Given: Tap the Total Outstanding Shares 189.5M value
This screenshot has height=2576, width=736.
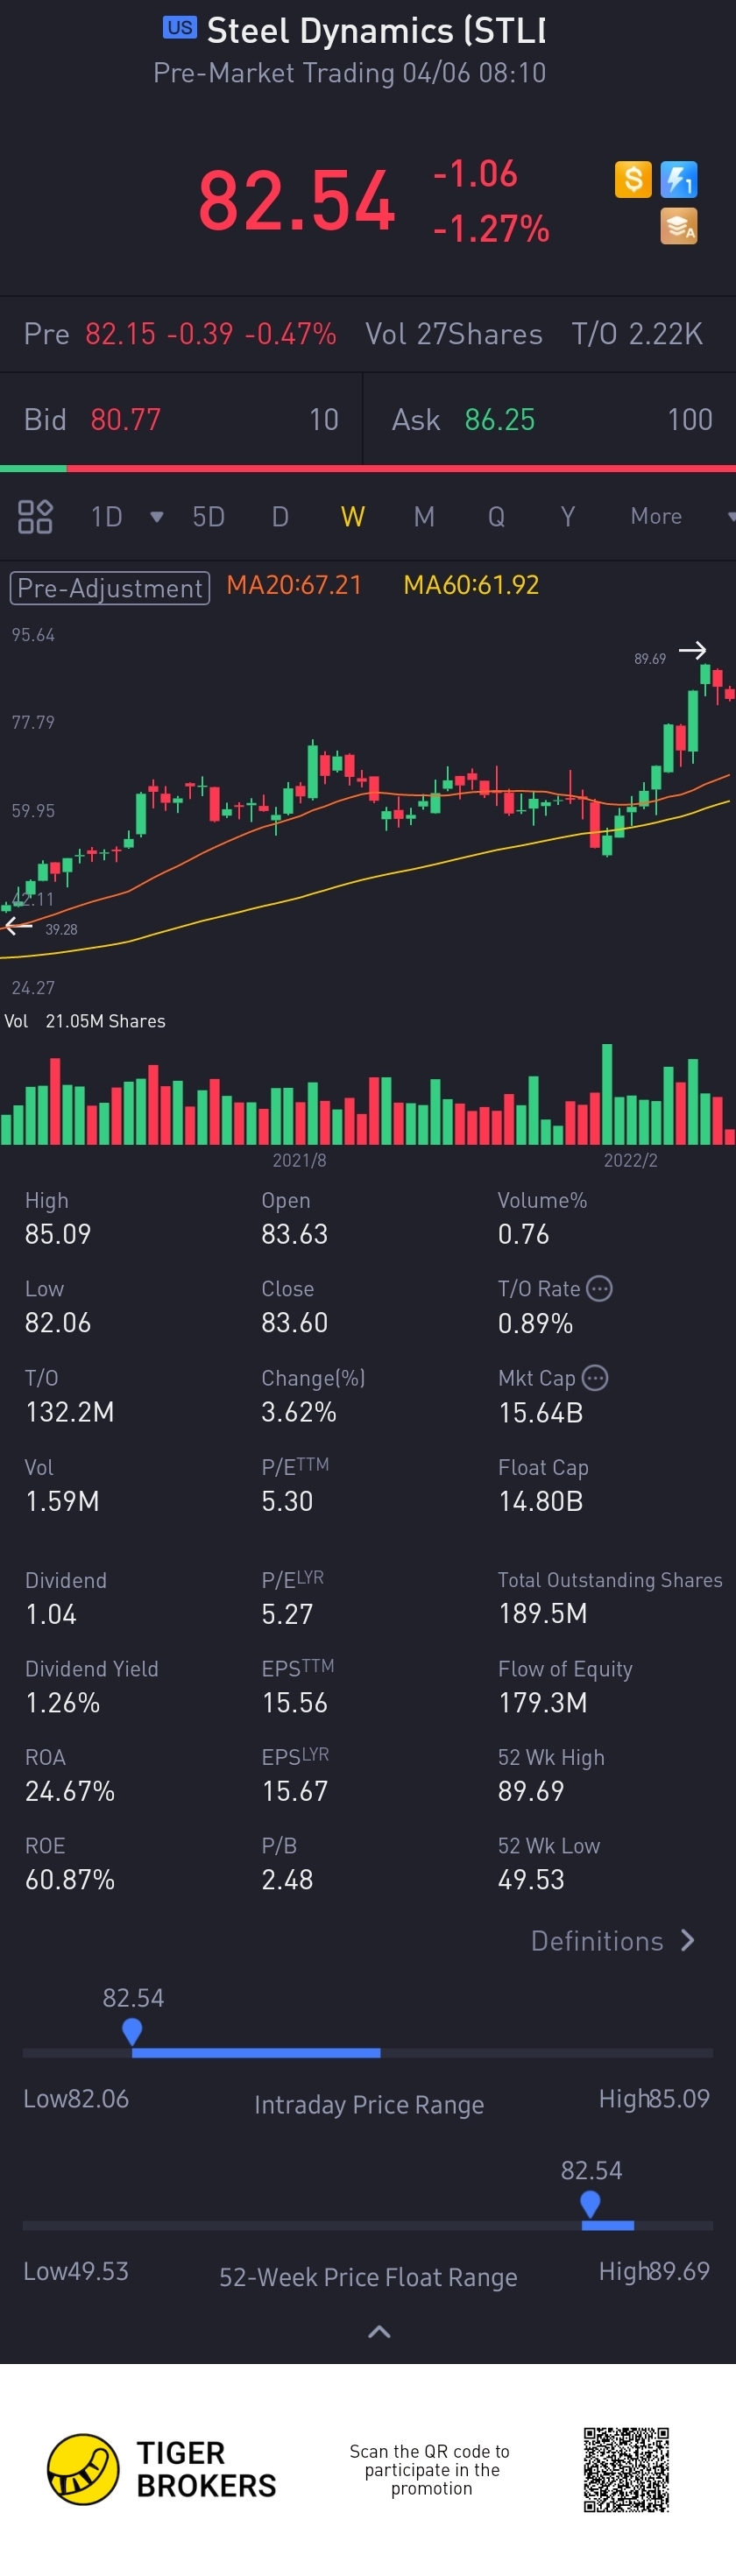Looking at the screenshot, I should [543, 1613].
